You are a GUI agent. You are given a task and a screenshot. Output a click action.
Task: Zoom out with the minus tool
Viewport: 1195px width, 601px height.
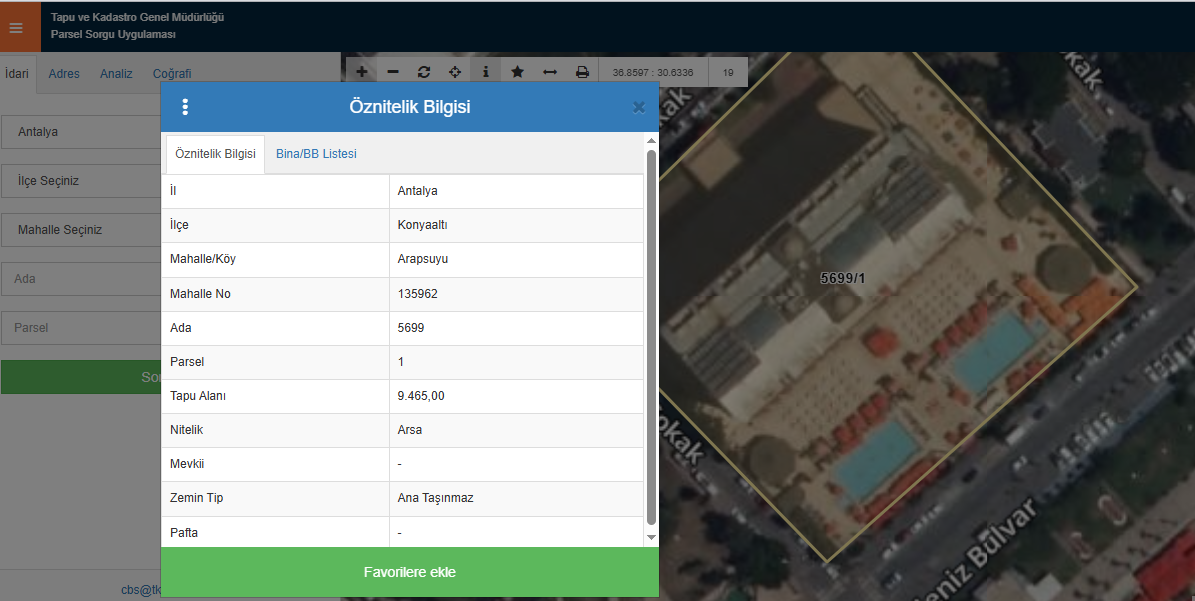point(393,72)
